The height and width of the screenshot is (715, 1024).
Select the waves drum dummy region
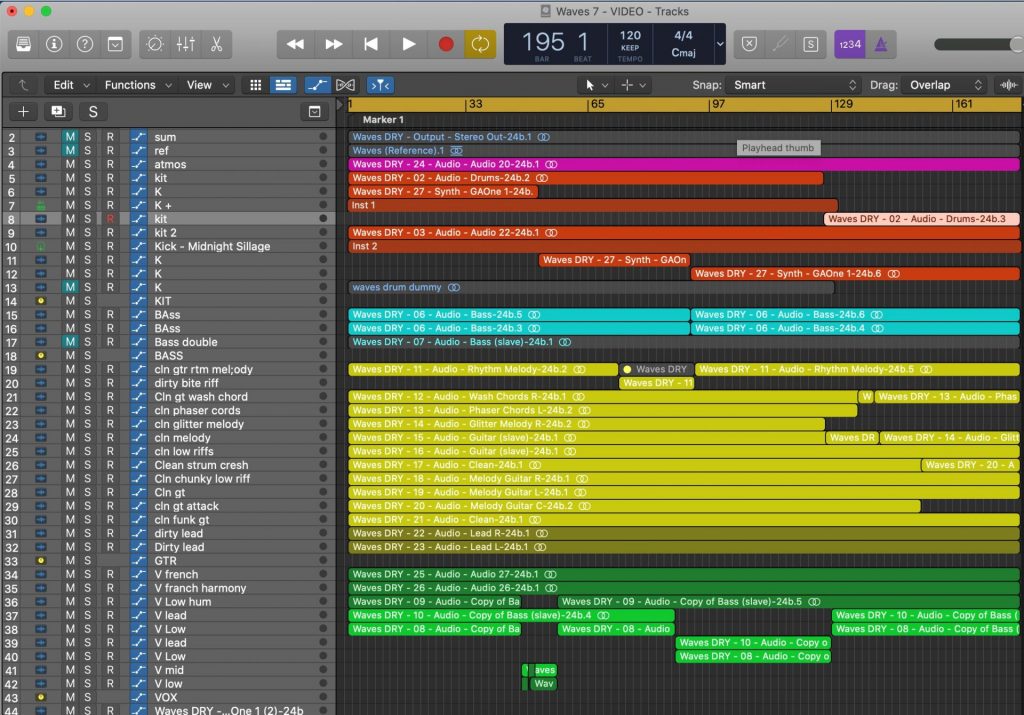point(591,287)
